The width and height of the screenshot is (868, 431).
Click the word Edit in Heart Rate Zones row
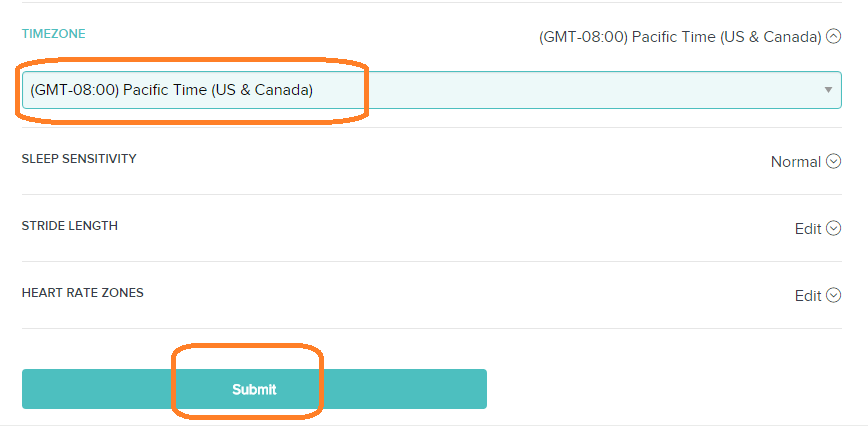[x=808, y=296]
